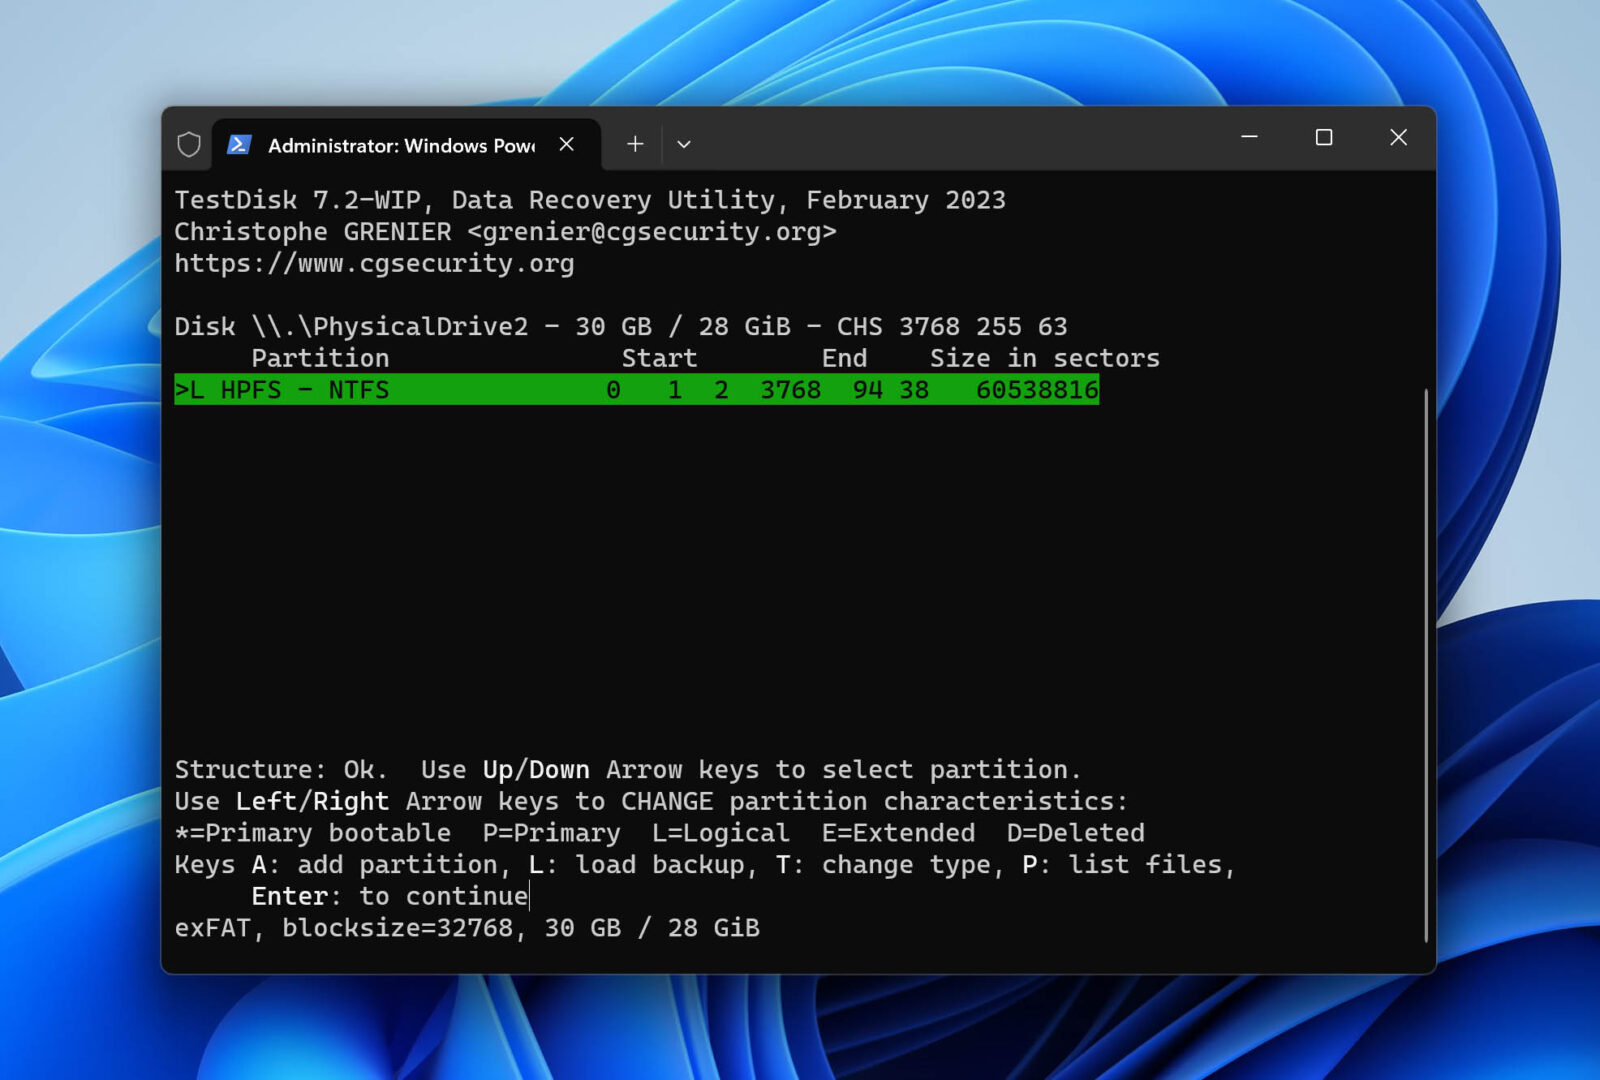The image size is (1600, 1080).
Task: Click the PowerShell icon on the active tab
Action: tap(238, 144)
